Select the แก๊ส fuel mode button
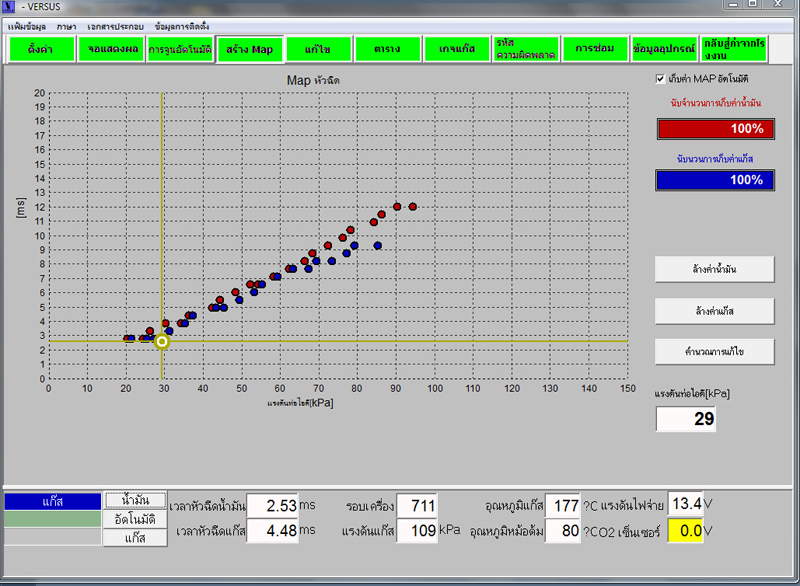 [x=136, y=538]
